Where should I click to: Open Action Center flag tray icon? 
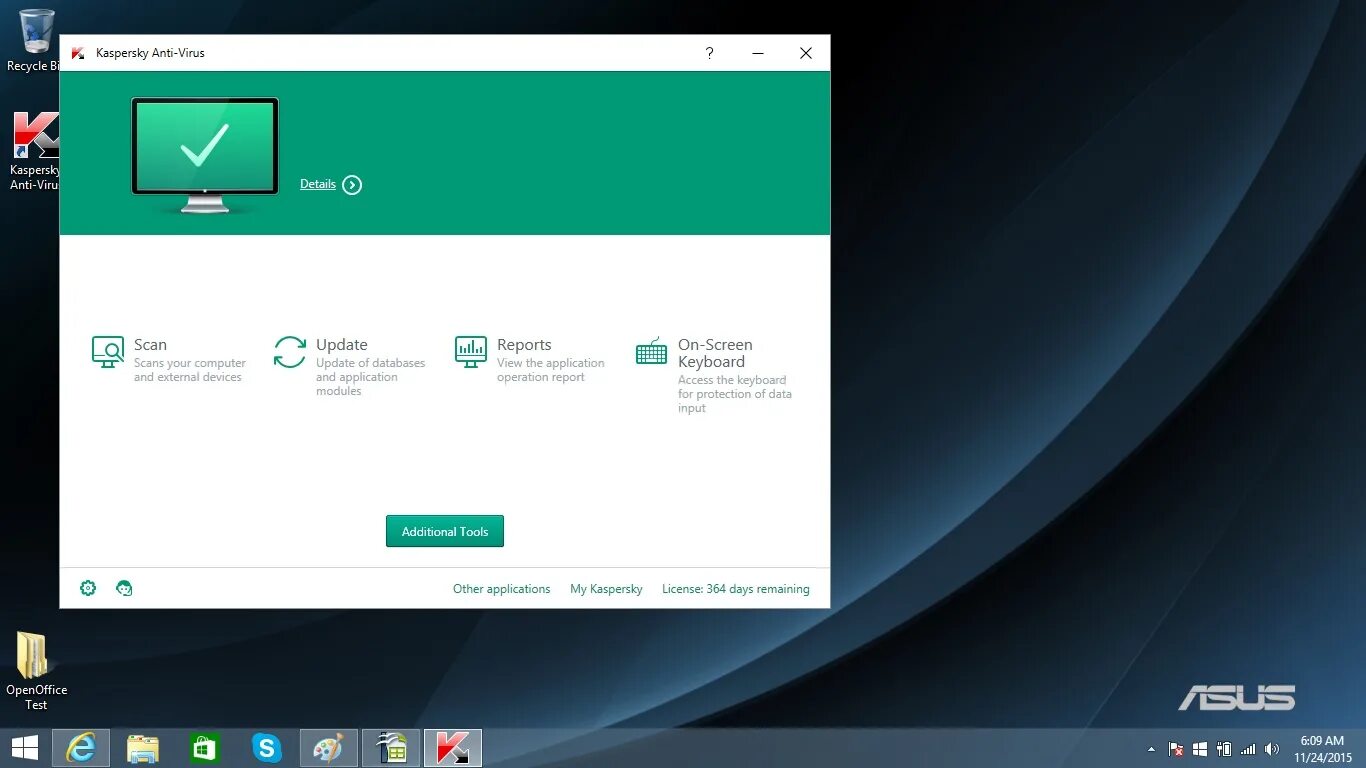[1176, 749]
